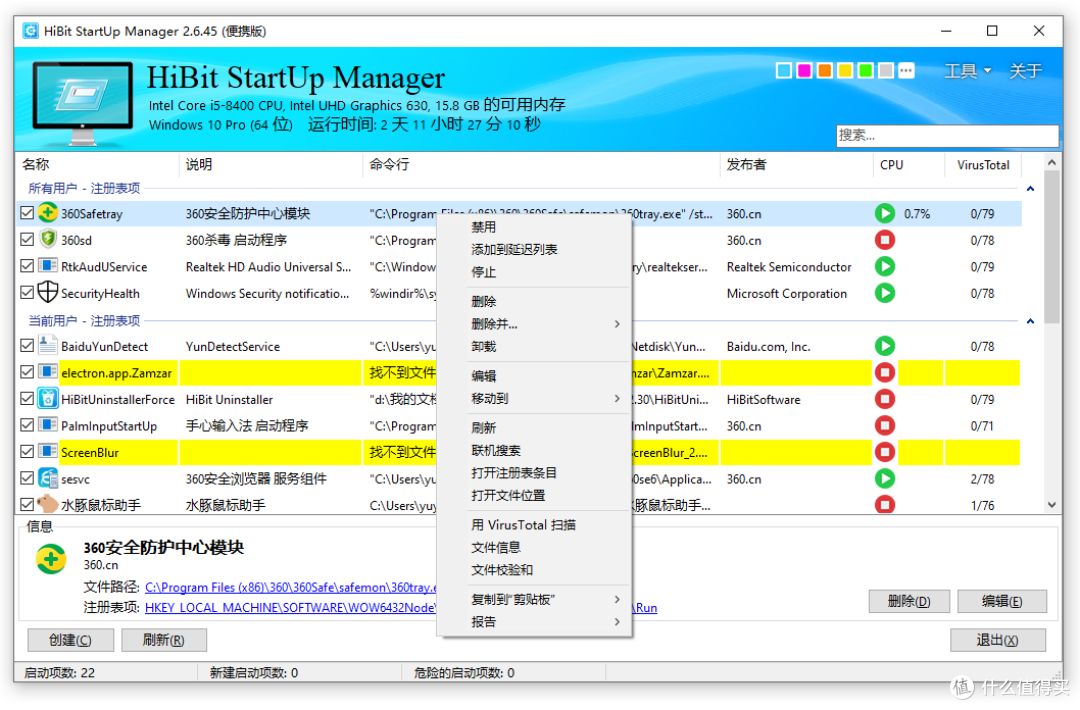Click the electron.app.Zamzar row icon
Image resolution: width=1080 pixels, height=710 pixels.
tap(48, 372)
